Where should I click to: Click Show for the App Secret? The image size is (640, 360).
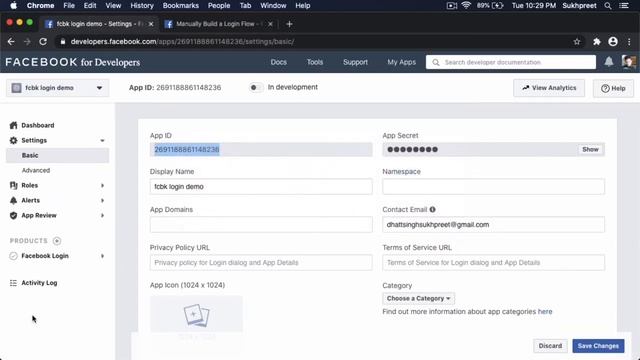pos(590,149)
